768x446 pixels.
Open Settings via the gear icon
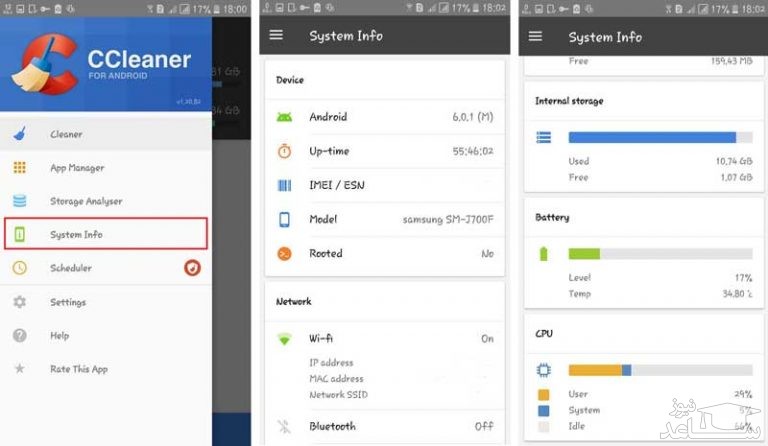click(x=19, y=302)
